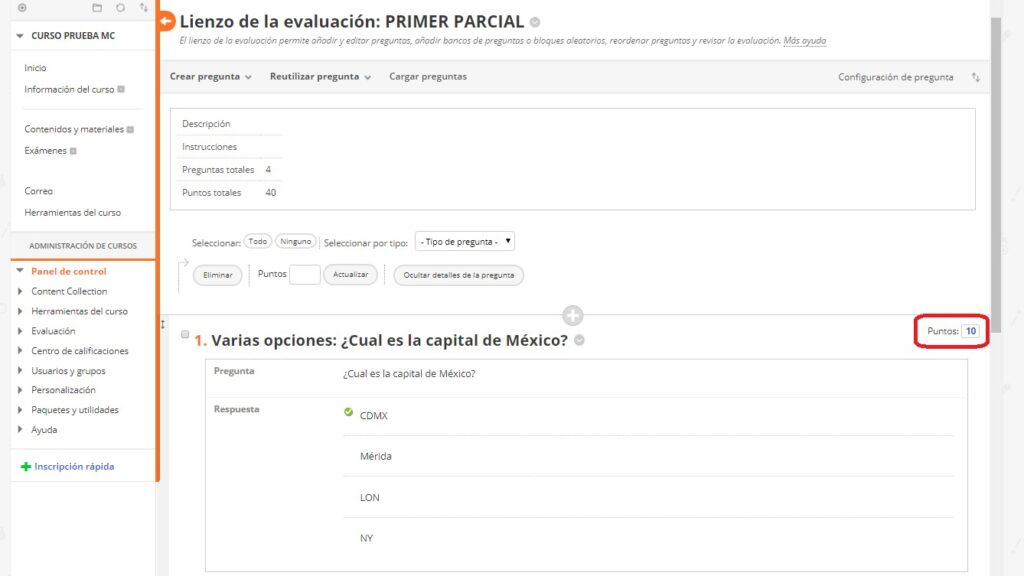
Task: Expand the Reutilizar pregunta menu
Action: click(x=320, y=77)
